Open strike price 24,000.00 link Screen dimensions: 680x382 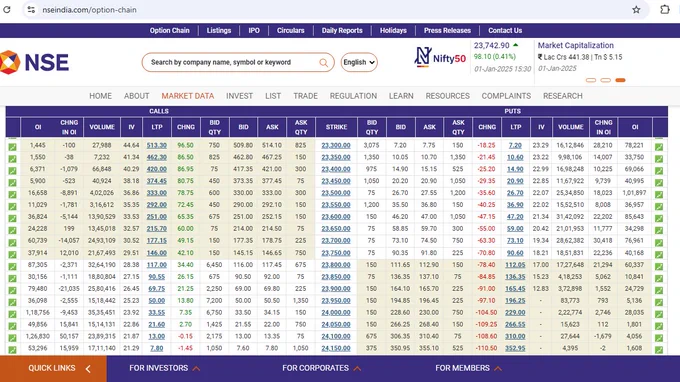pyautogui.click(x=336, y=313)
